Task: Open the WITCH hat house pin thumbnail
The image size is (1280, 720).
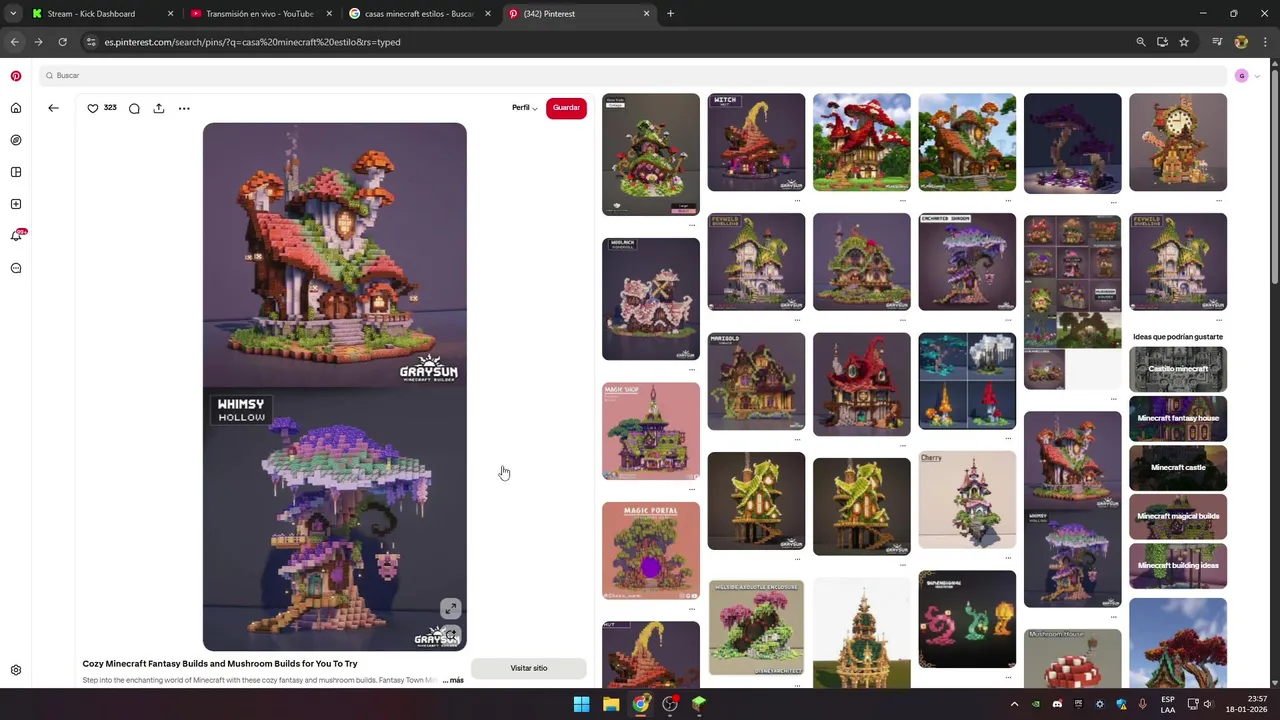Action: [756, 142]
